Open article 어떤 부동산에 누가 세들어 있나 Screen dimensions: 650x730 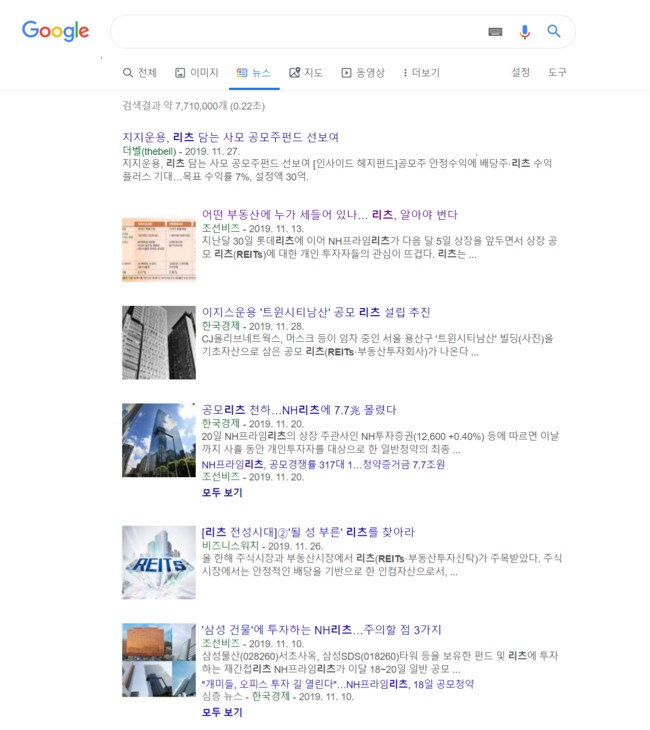click(x=330, y=215)
